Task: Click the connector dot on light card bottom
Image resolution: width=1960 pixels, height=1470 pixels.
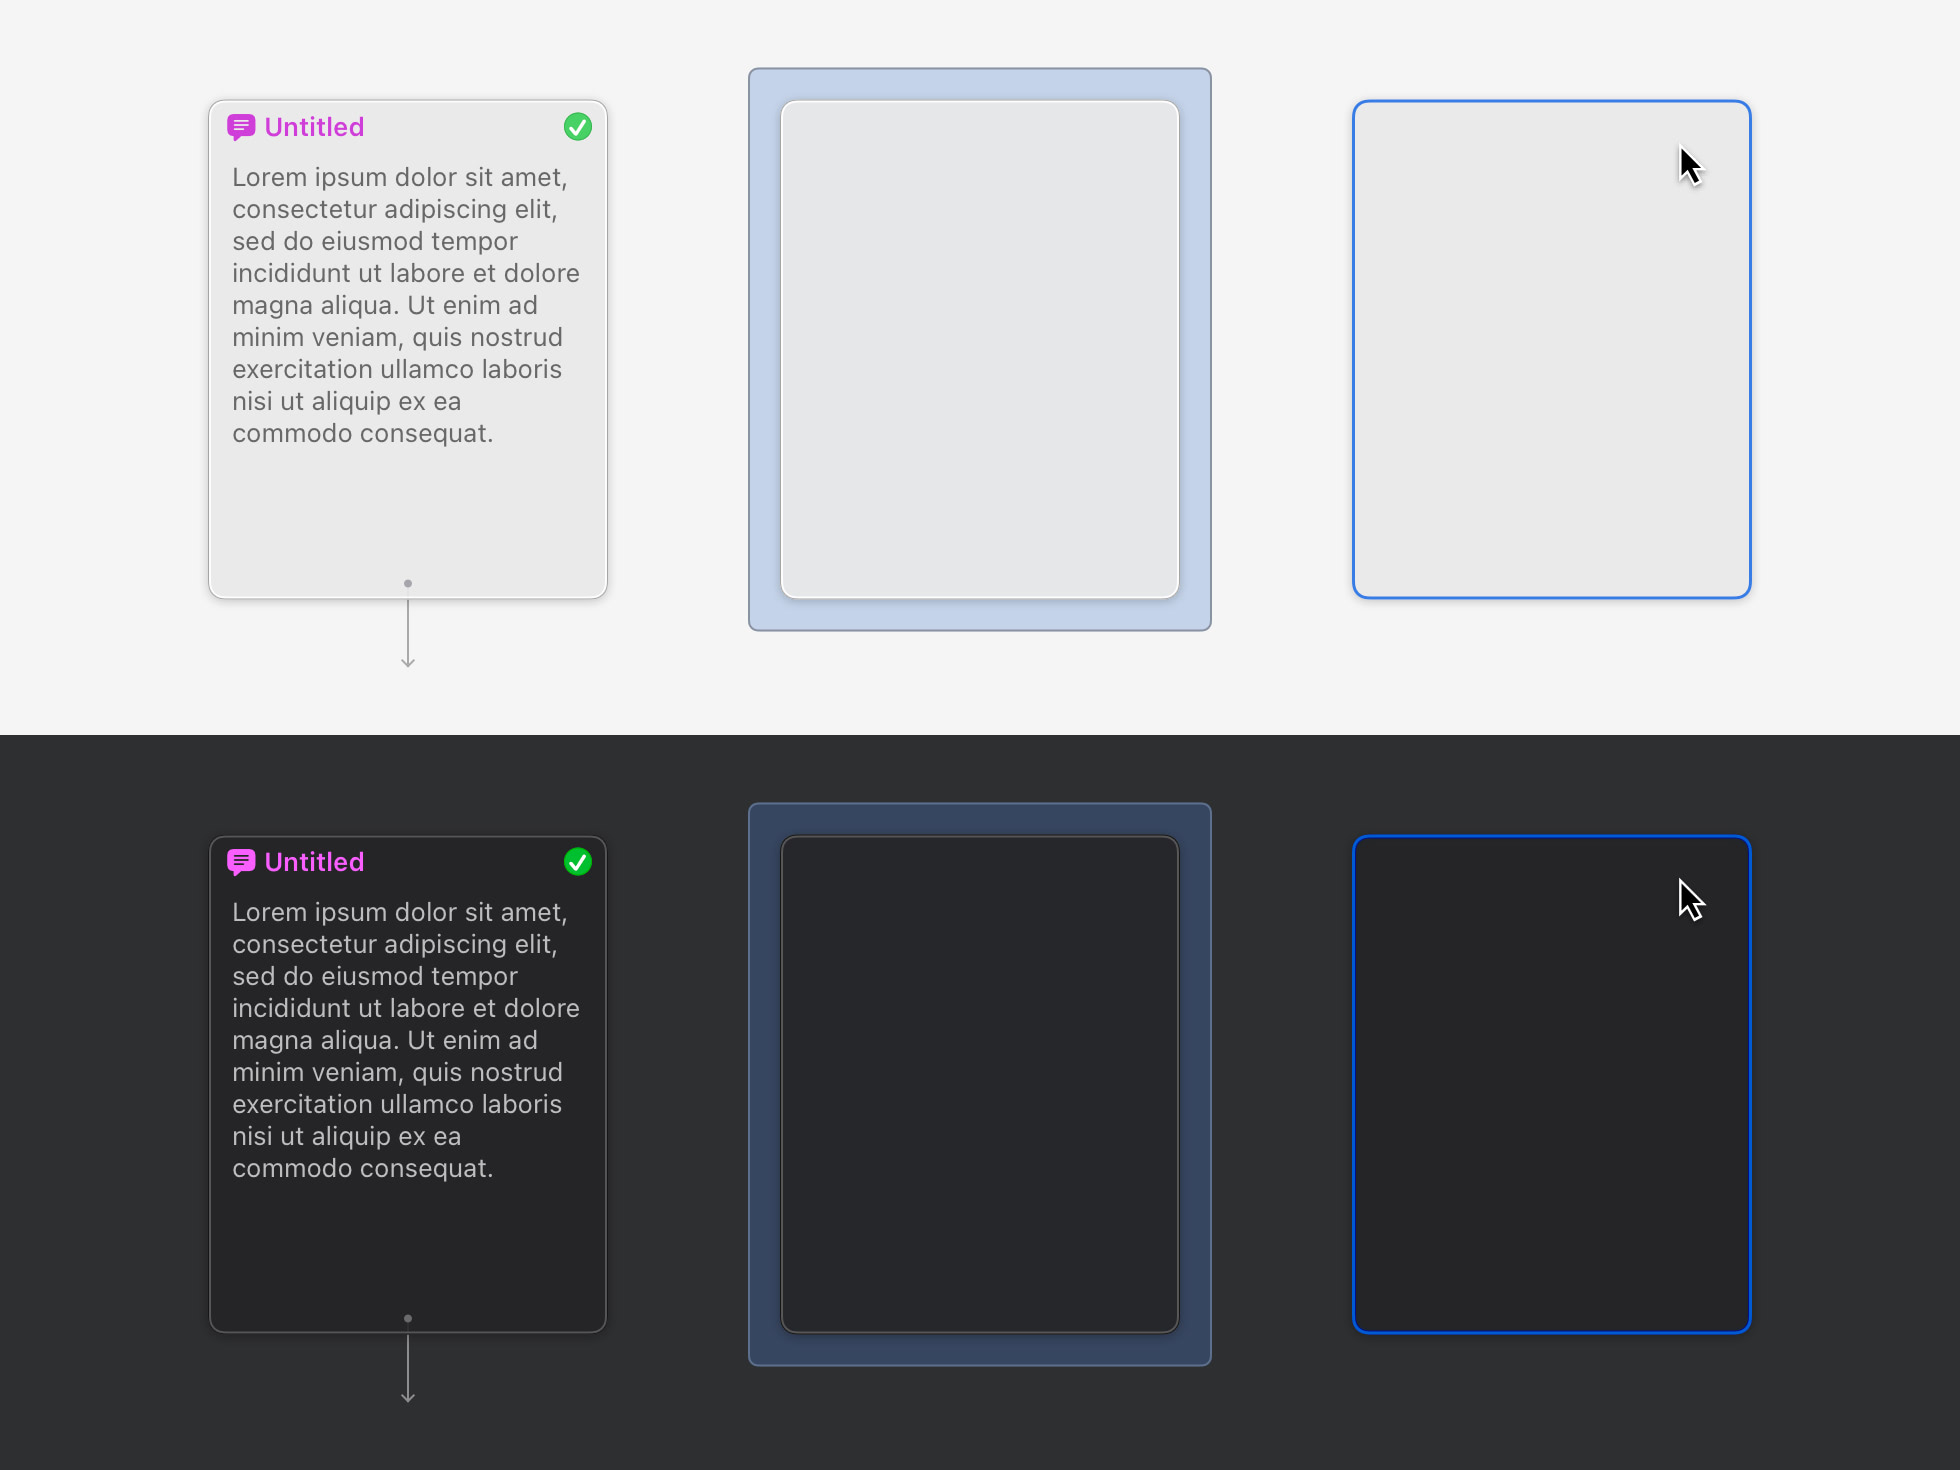Action: click(408, 583)
